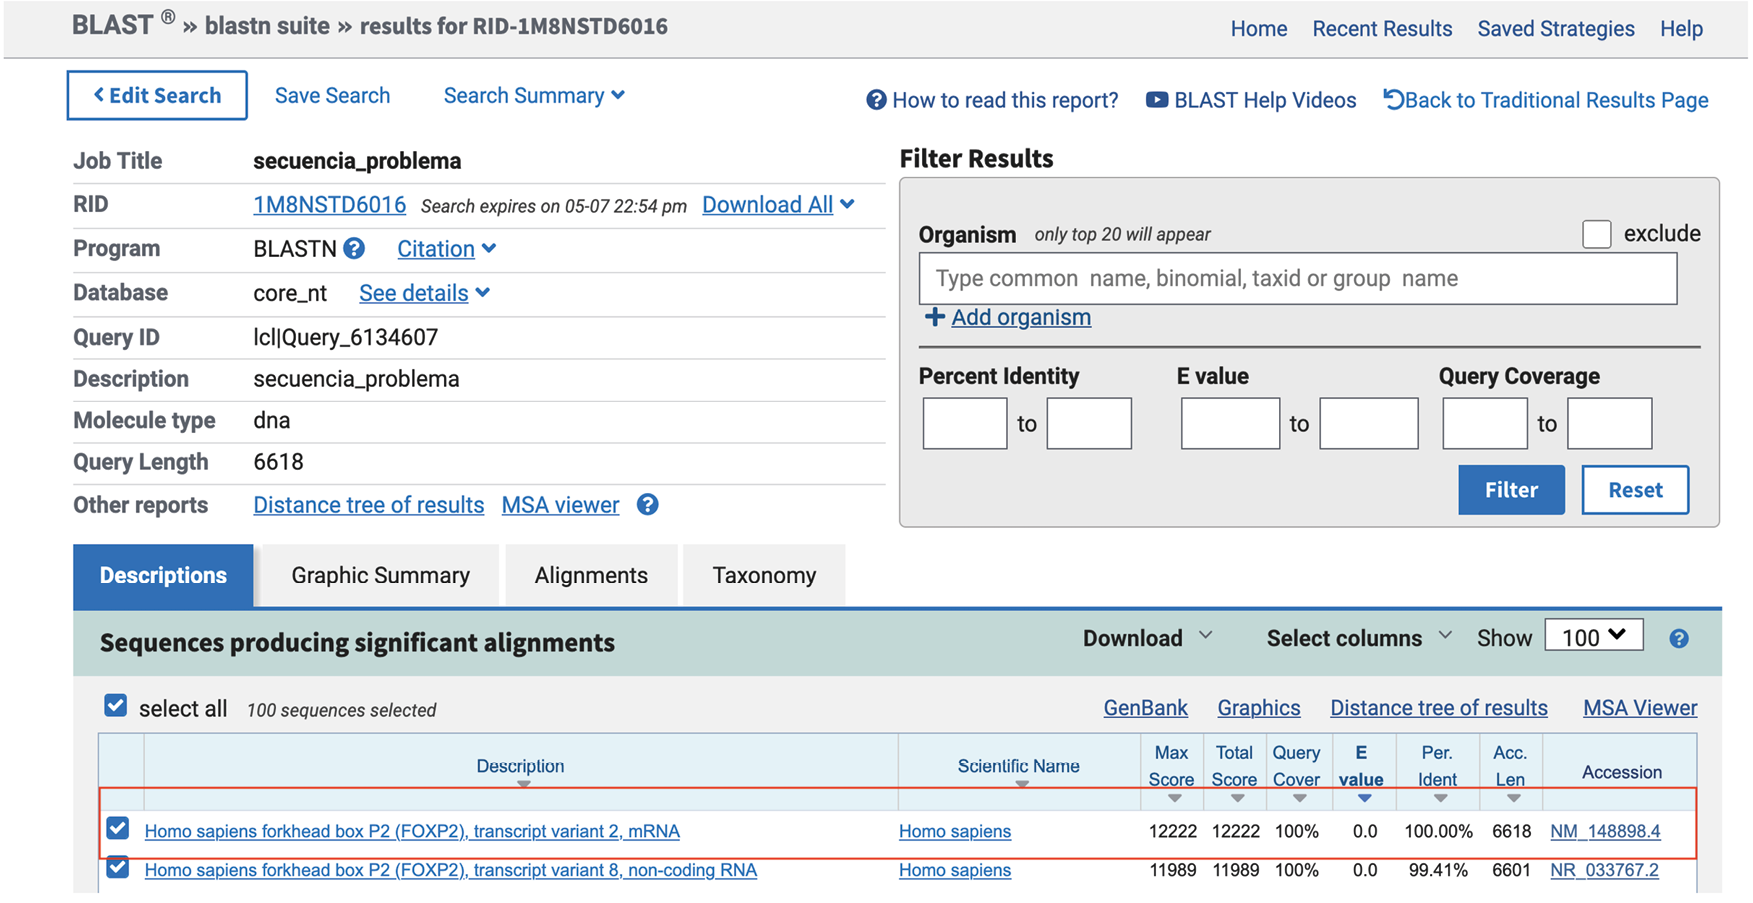Expand the Search Summary dropdown
Viewport: 1753px width, 903px height.
pyautogui.click(x=534, y=96)
